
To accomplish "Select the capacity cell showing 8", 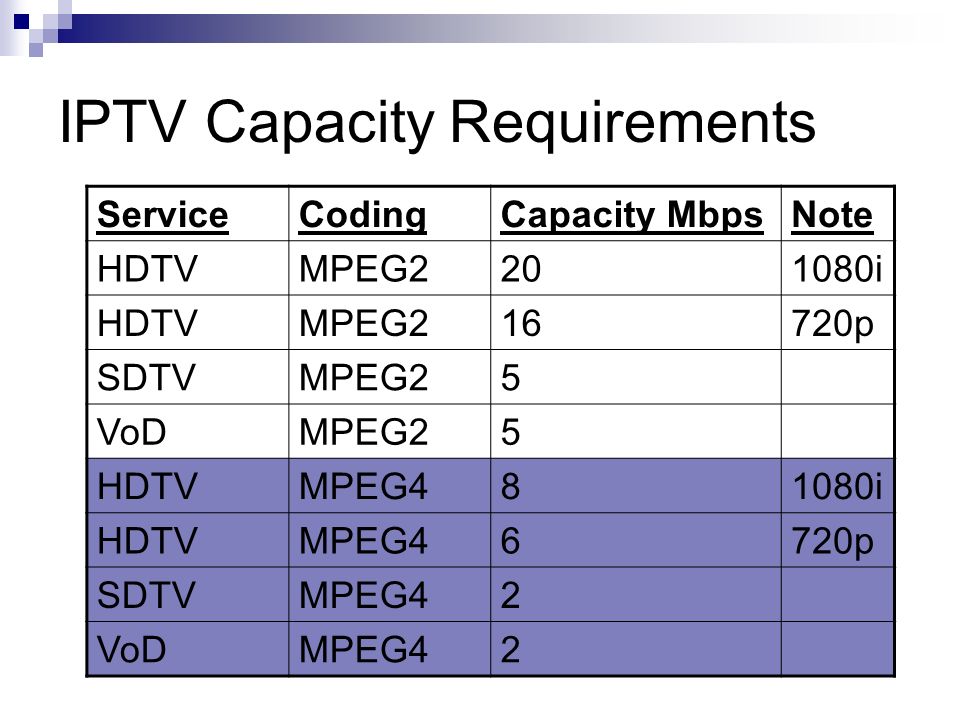I will 636,486.
